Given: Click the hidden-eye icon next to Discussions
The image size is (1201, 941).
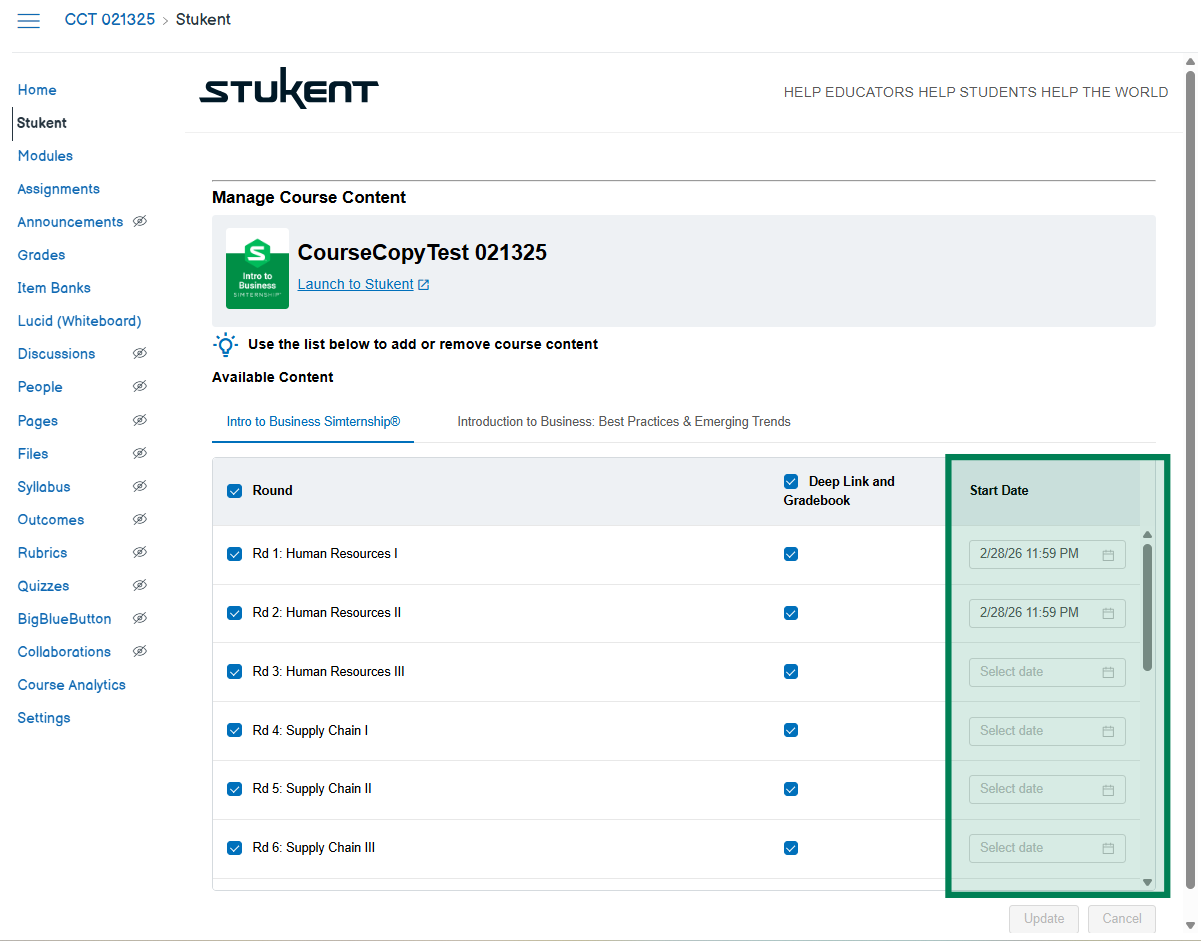Looking at the screenshot, I should pyautogui.click(x=140, y=354).
